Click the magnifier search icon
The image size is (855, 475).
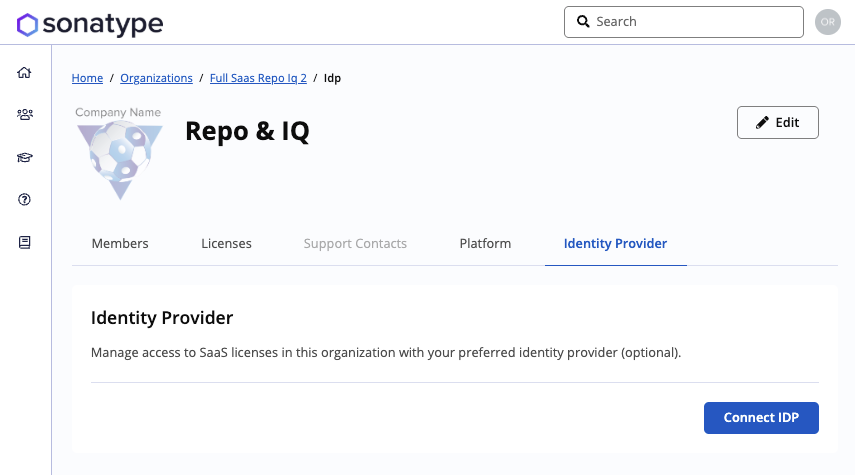[583, 21]
